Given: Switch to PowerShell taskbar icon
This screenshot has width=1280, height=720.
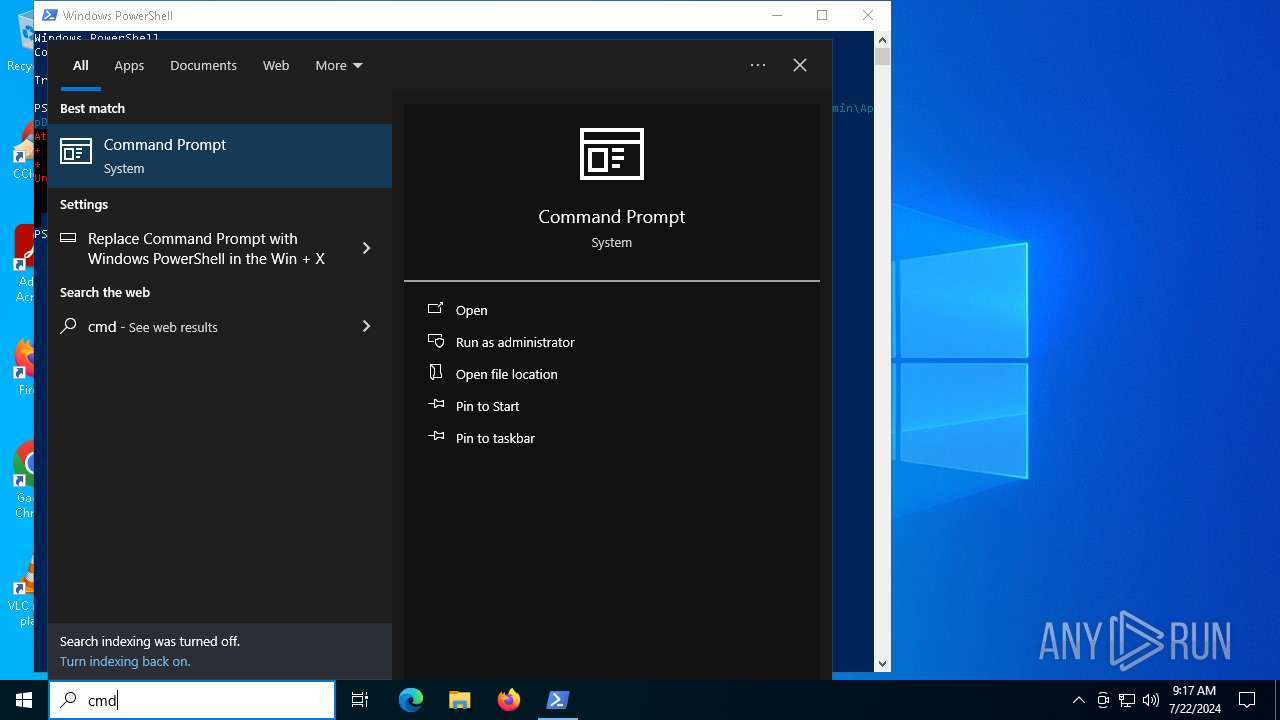Looking at the screenshot, I should point(558,700).
